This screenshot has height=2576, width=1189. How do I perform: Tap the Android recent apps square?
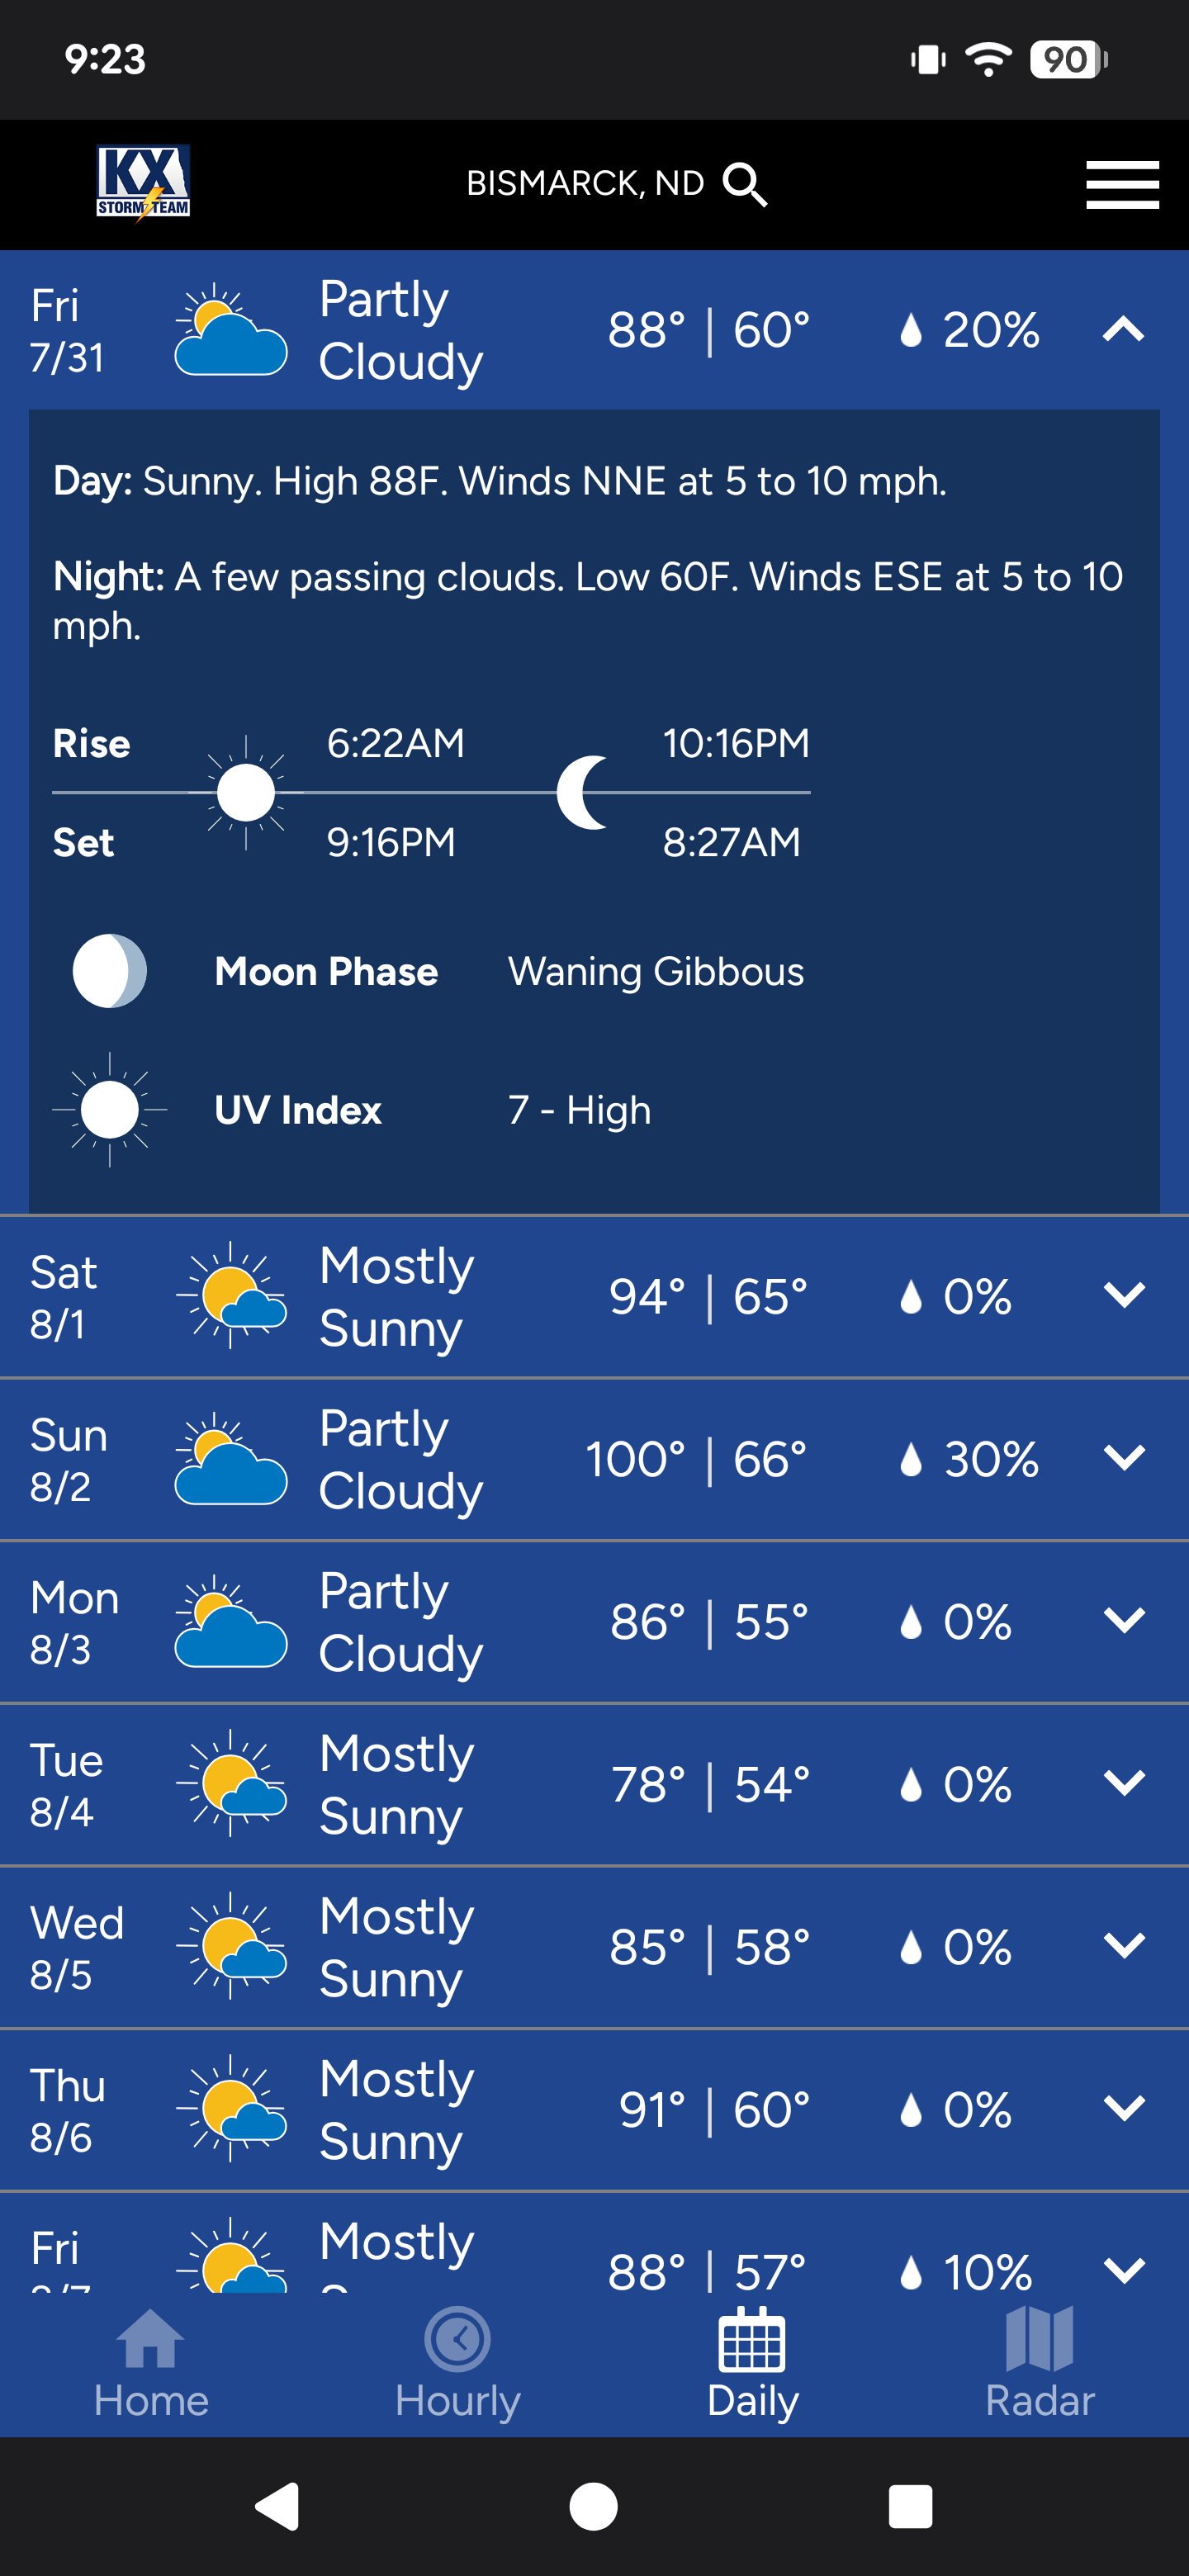point(910,2506)
